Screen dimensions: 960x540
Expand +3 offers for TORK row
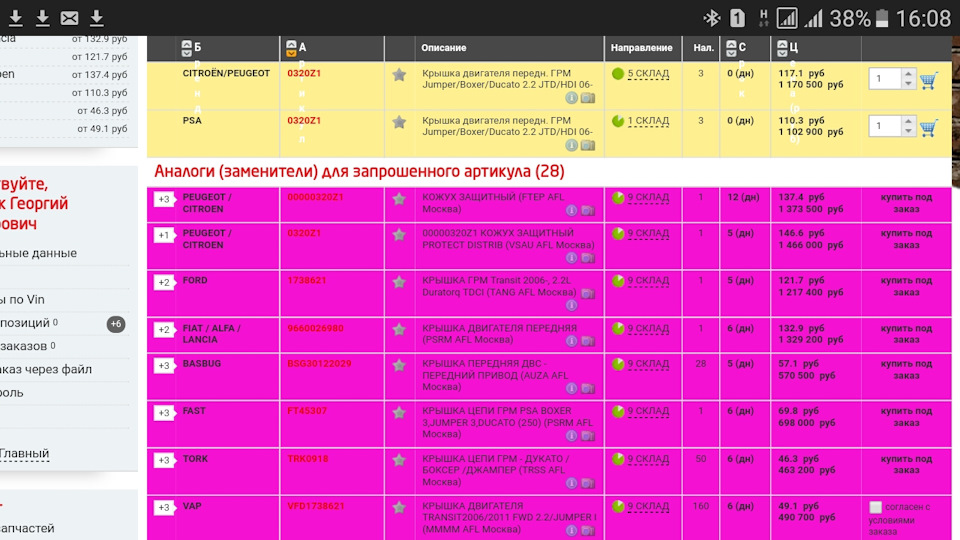(164, 460)
